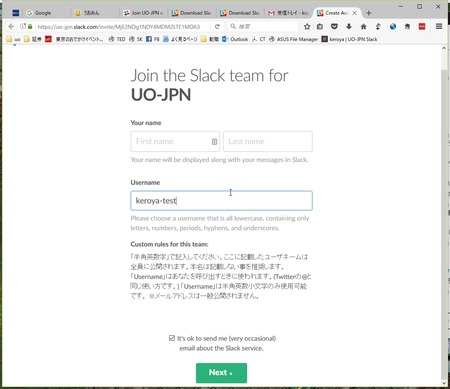Image resolution: width=450 pixels, height=389 pixels.
Task: Save the page to Pocket
Action: click(334, 27)
